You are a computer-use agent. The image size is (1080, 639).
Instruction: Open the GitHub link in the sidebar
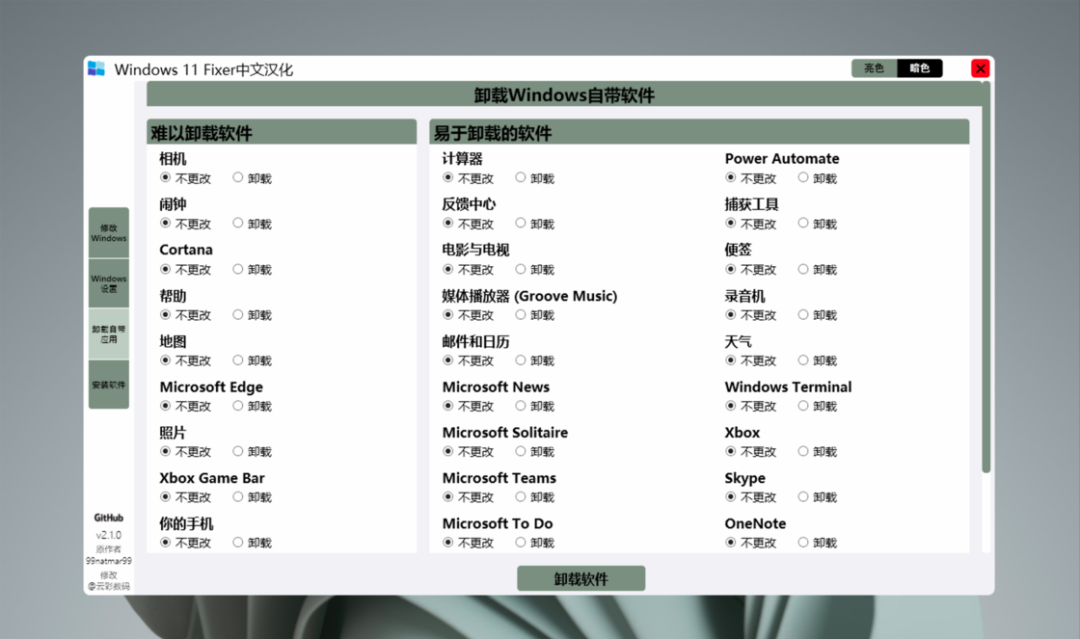[107, 518]
